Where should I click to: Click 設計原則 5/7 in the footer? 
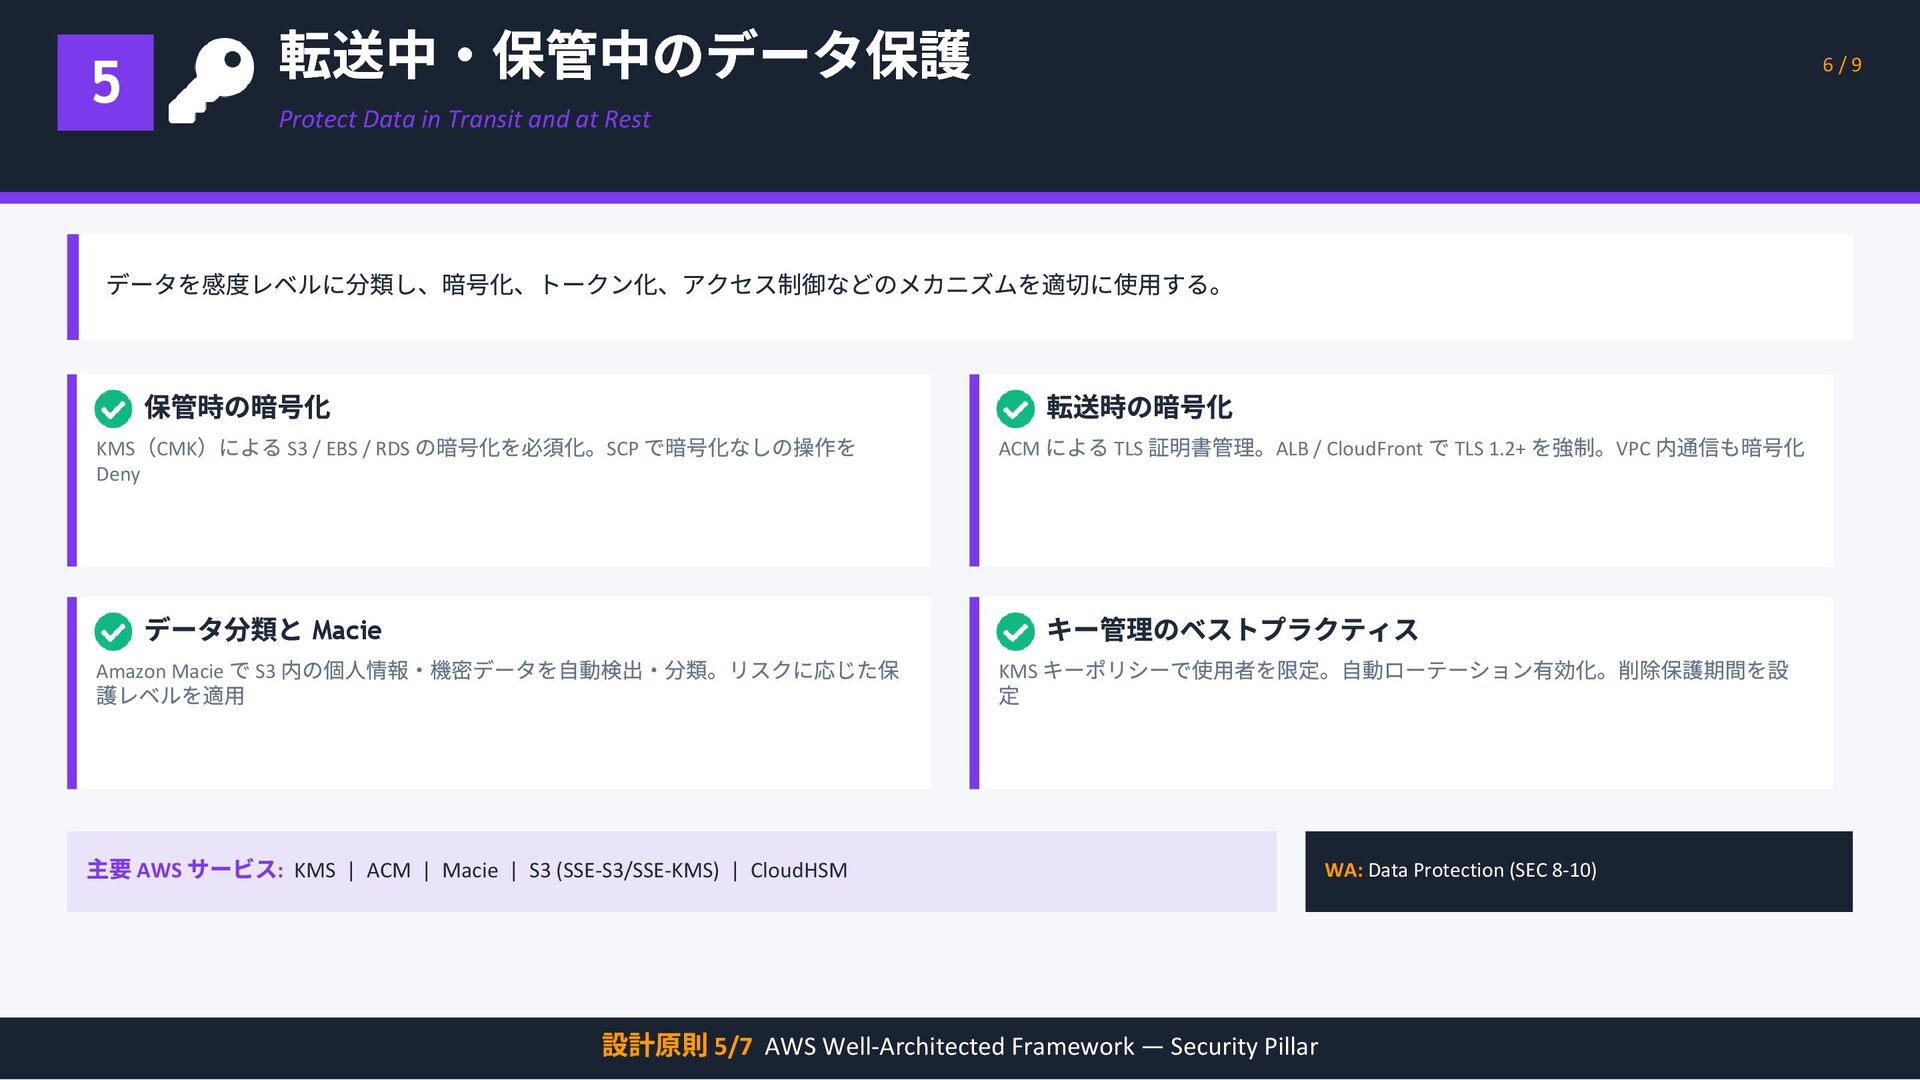tap(676, 1046)
